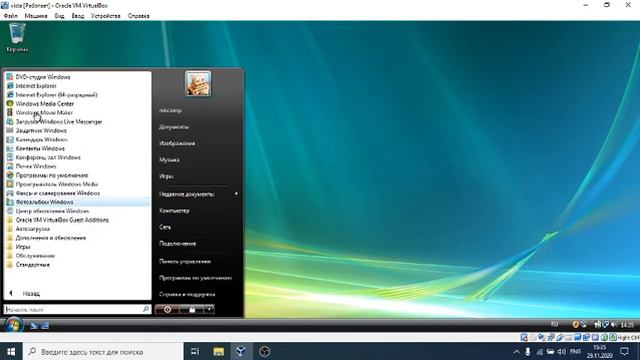Click the VirtualBox display status icon
This screenshot has height=360, width=640.
tap(578, 337)
